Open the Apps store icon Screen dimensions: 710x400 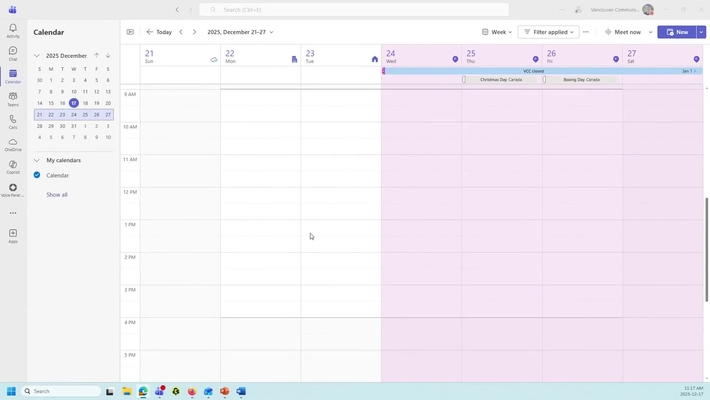[13, 236]
